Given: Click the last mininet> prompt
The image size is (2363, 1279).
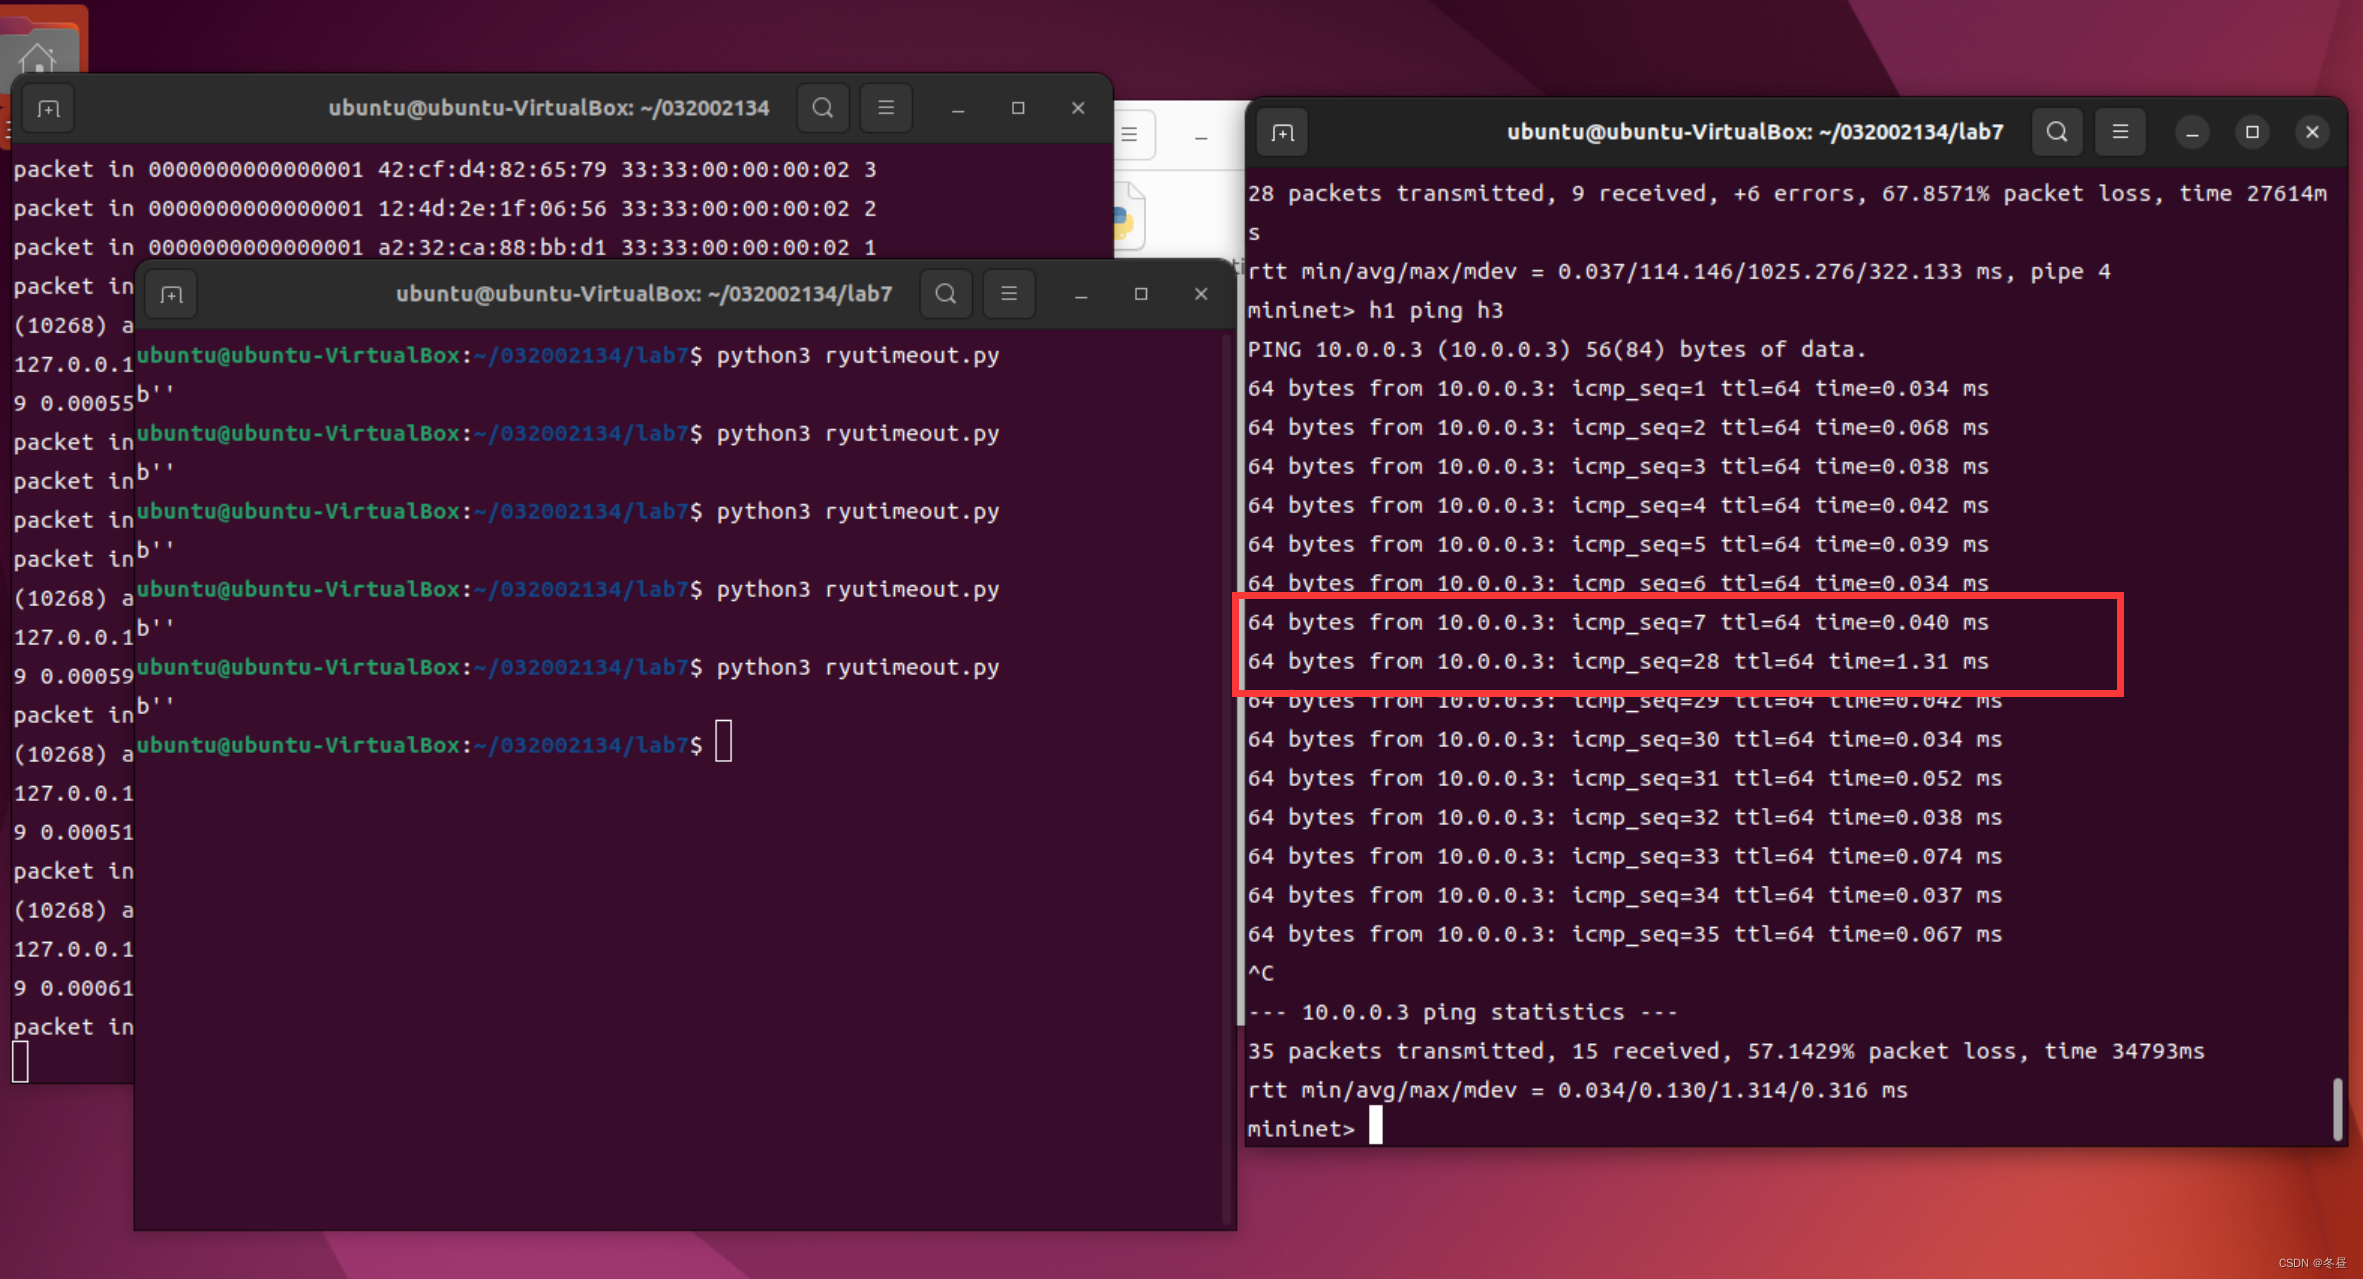Looking at the screenshot, I should click(x=1301, y=1130).
